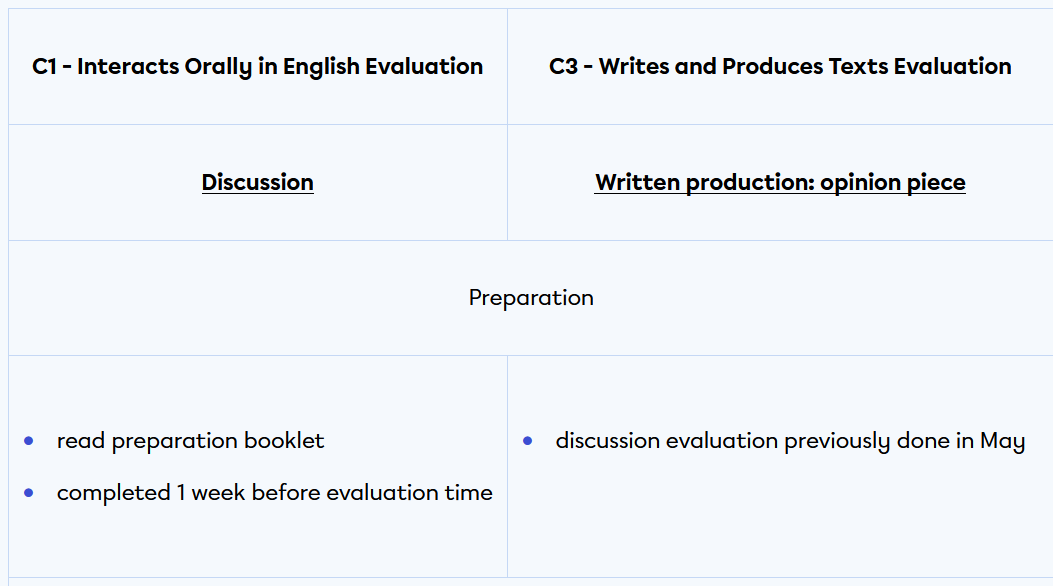Click the underlined "Discussion" link
Screen dimensions: 1053x586
click(x=257, y=182)
